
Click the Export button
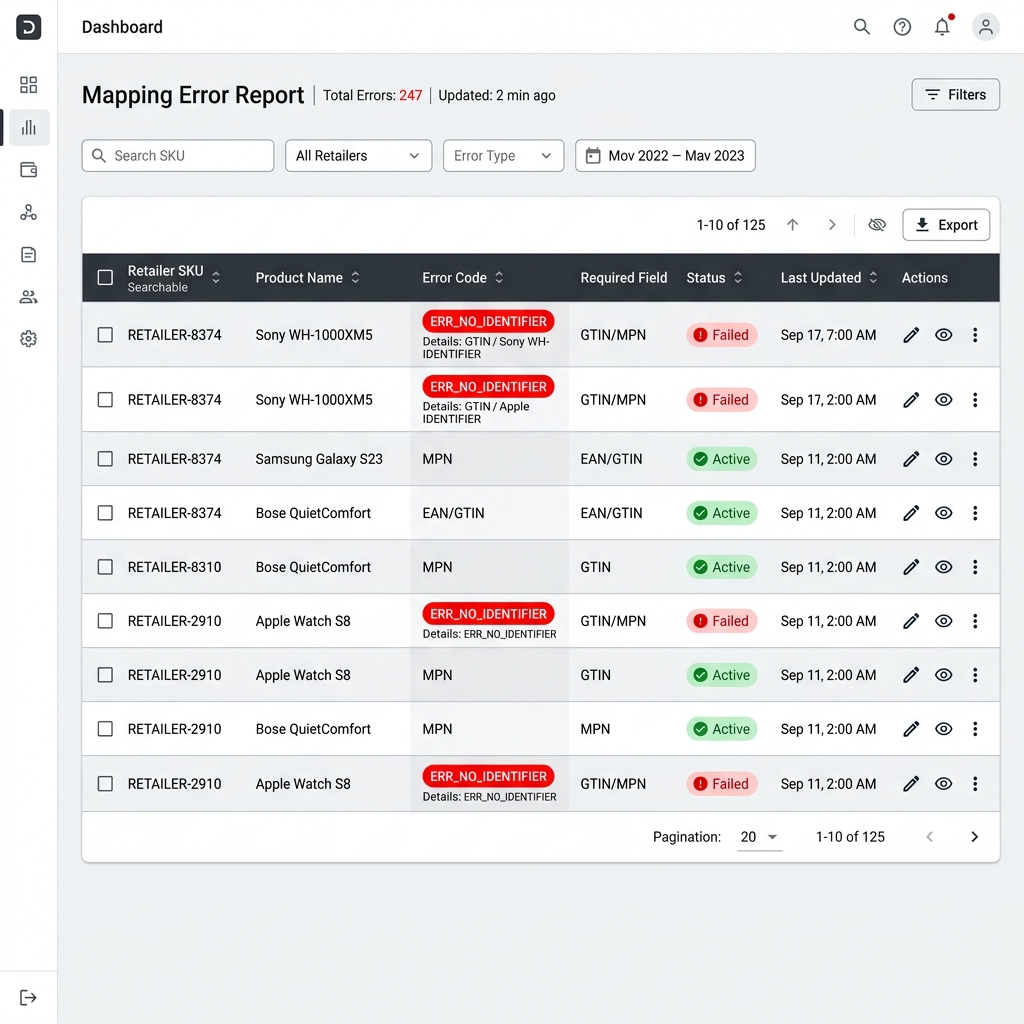coord(946,225)
